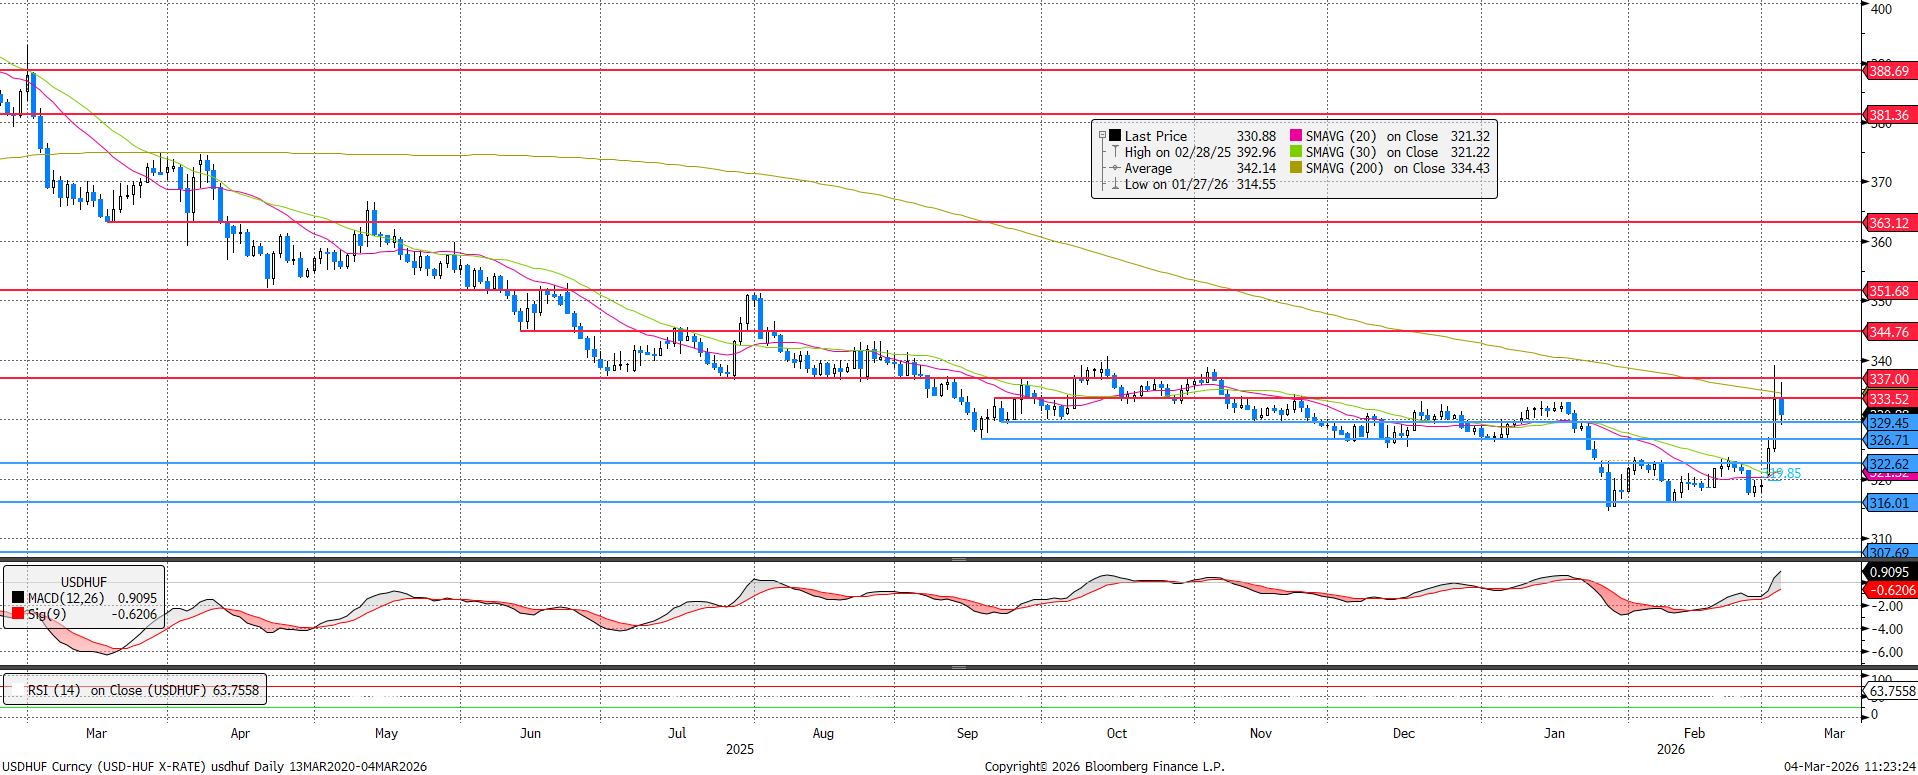Click the black Last Price color swatch
1918x775 pixels.
[1114, 136]
